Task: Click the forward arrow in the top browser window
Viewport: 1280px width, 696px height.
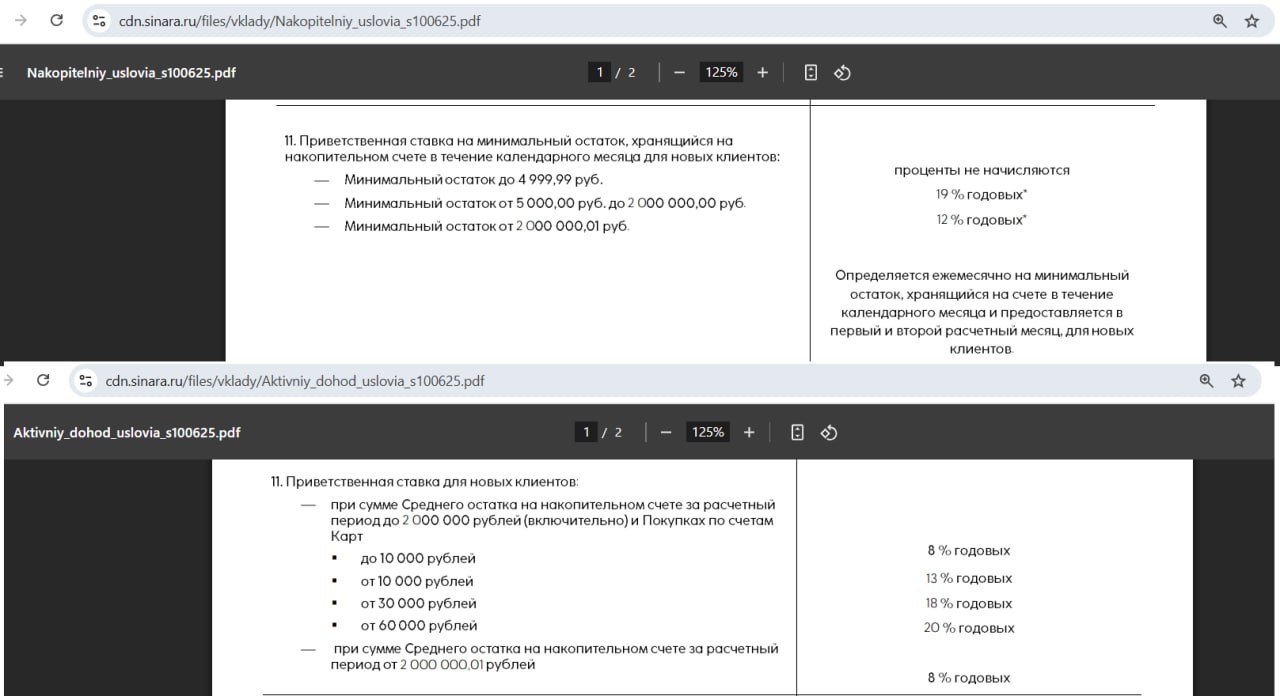Action: click(x=21, y=20)
